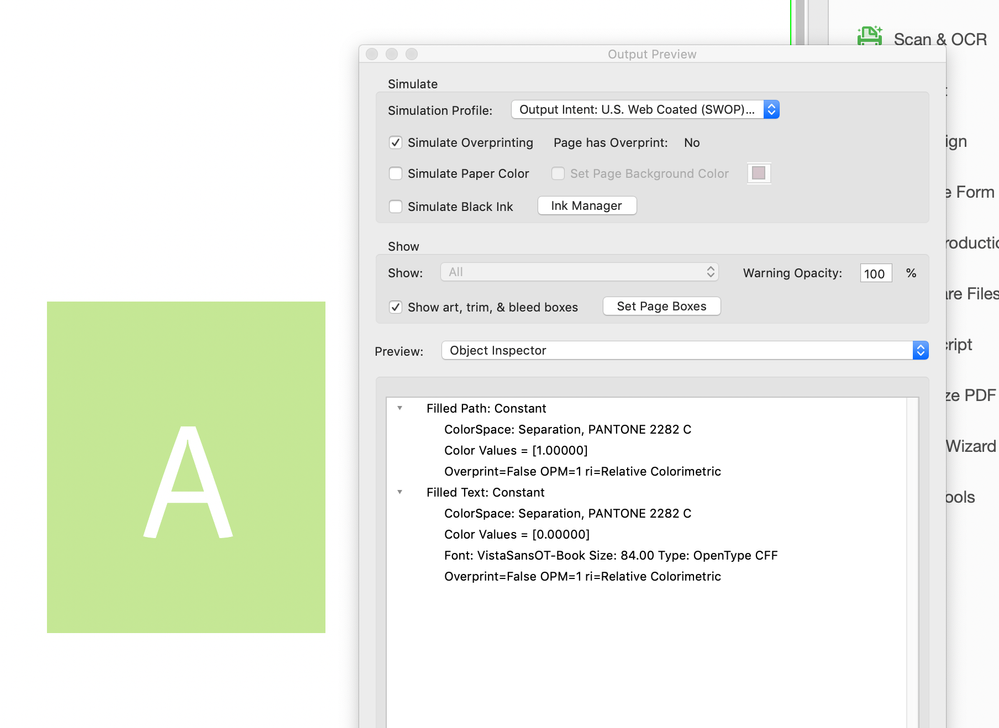The image size is (999, 728).
Task: Enable Simulate Paper Color
Action: pyautogui.click(x=396, y=173)
